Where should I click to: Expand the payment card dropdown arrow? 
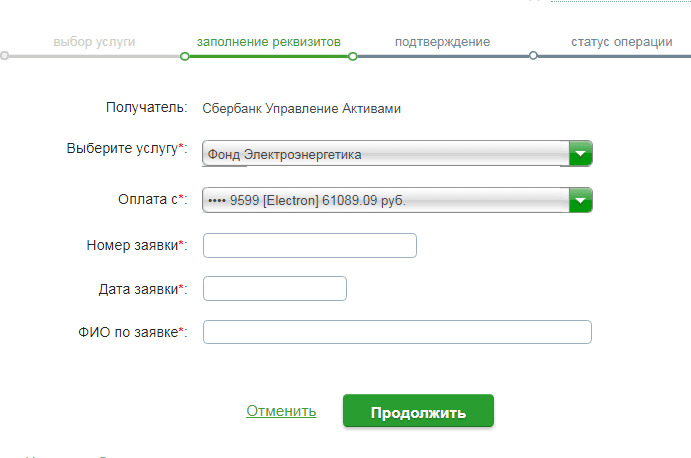tap(581, 200)
